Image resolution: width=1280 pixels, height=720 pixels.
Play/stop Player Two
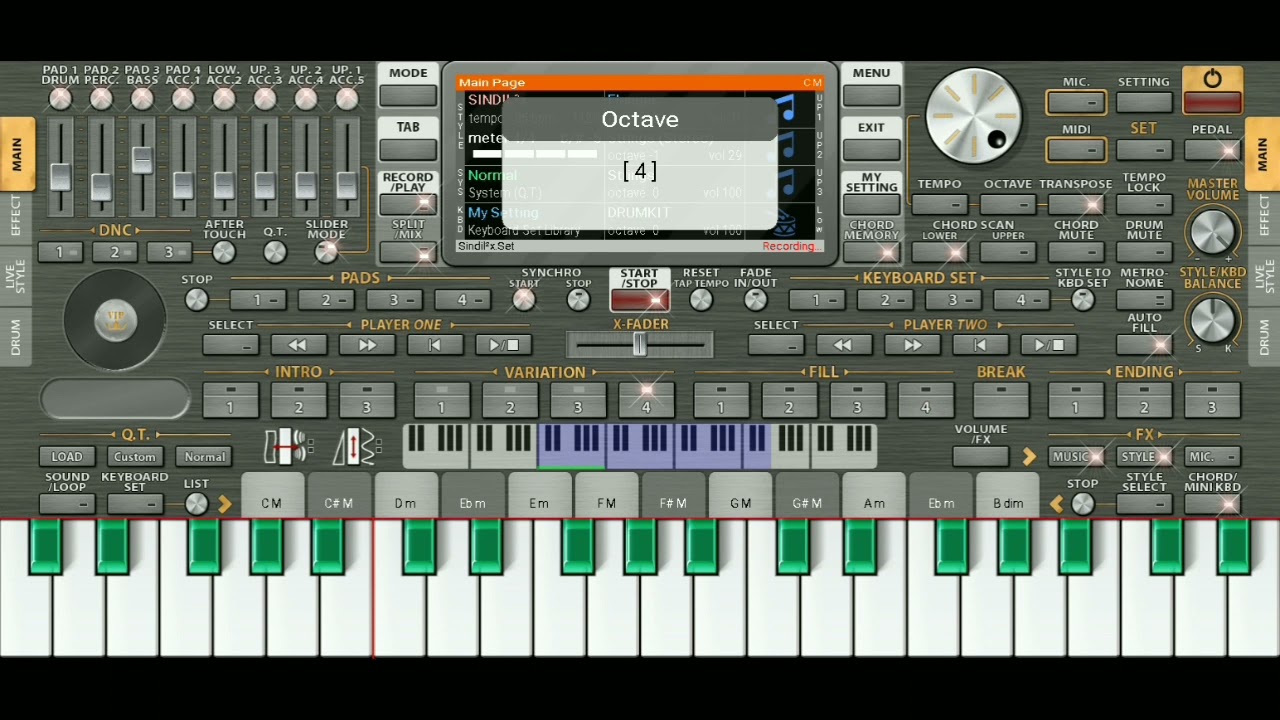pos(1049,345)
